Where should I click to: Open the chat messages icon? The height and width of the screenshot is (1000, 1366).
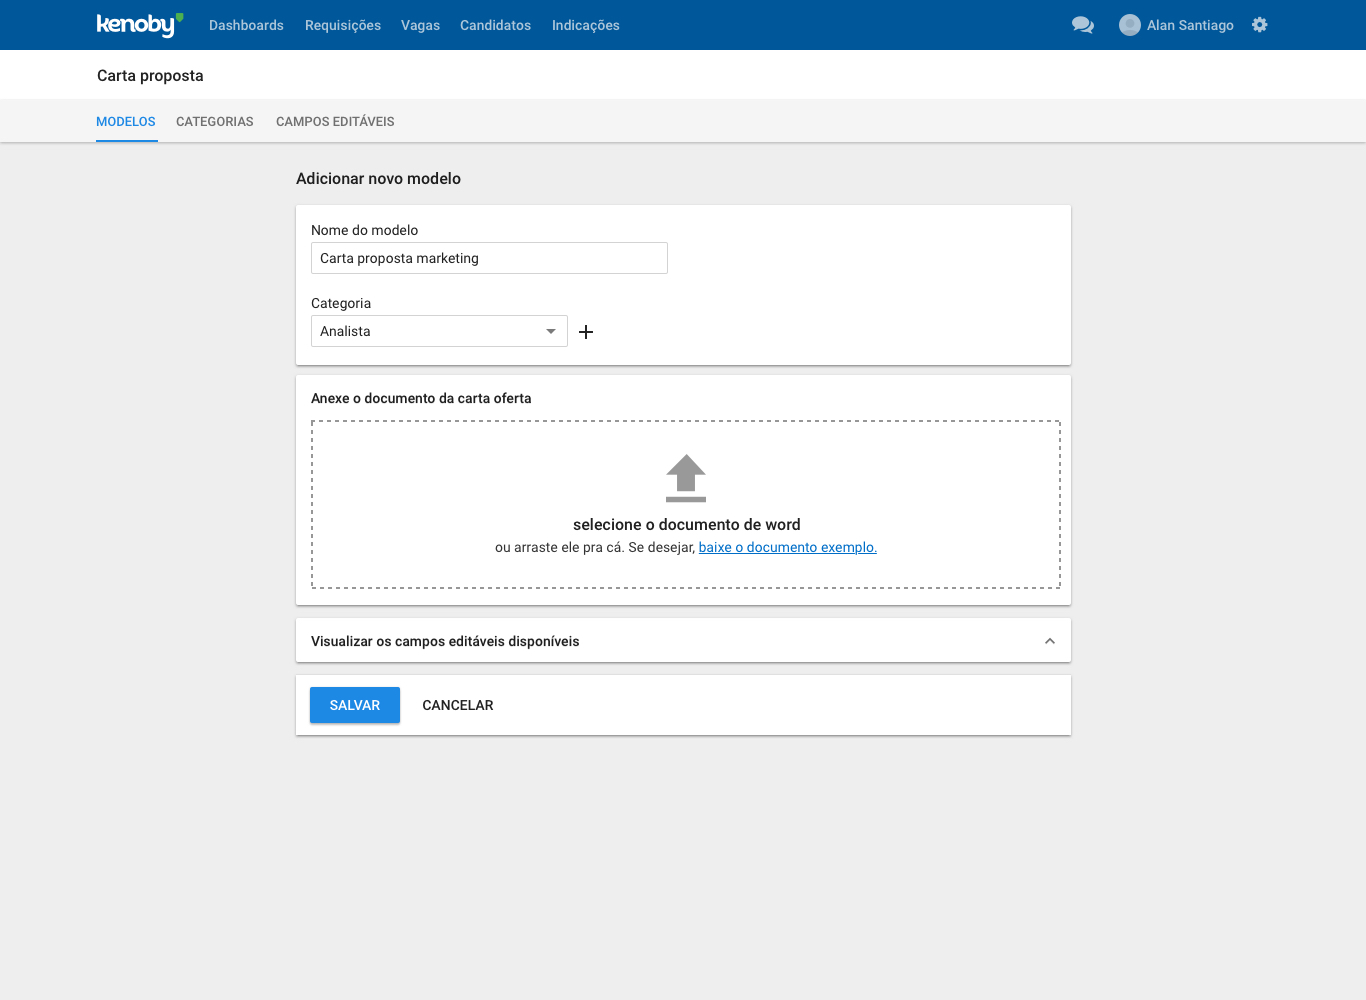click(1082, 25)
